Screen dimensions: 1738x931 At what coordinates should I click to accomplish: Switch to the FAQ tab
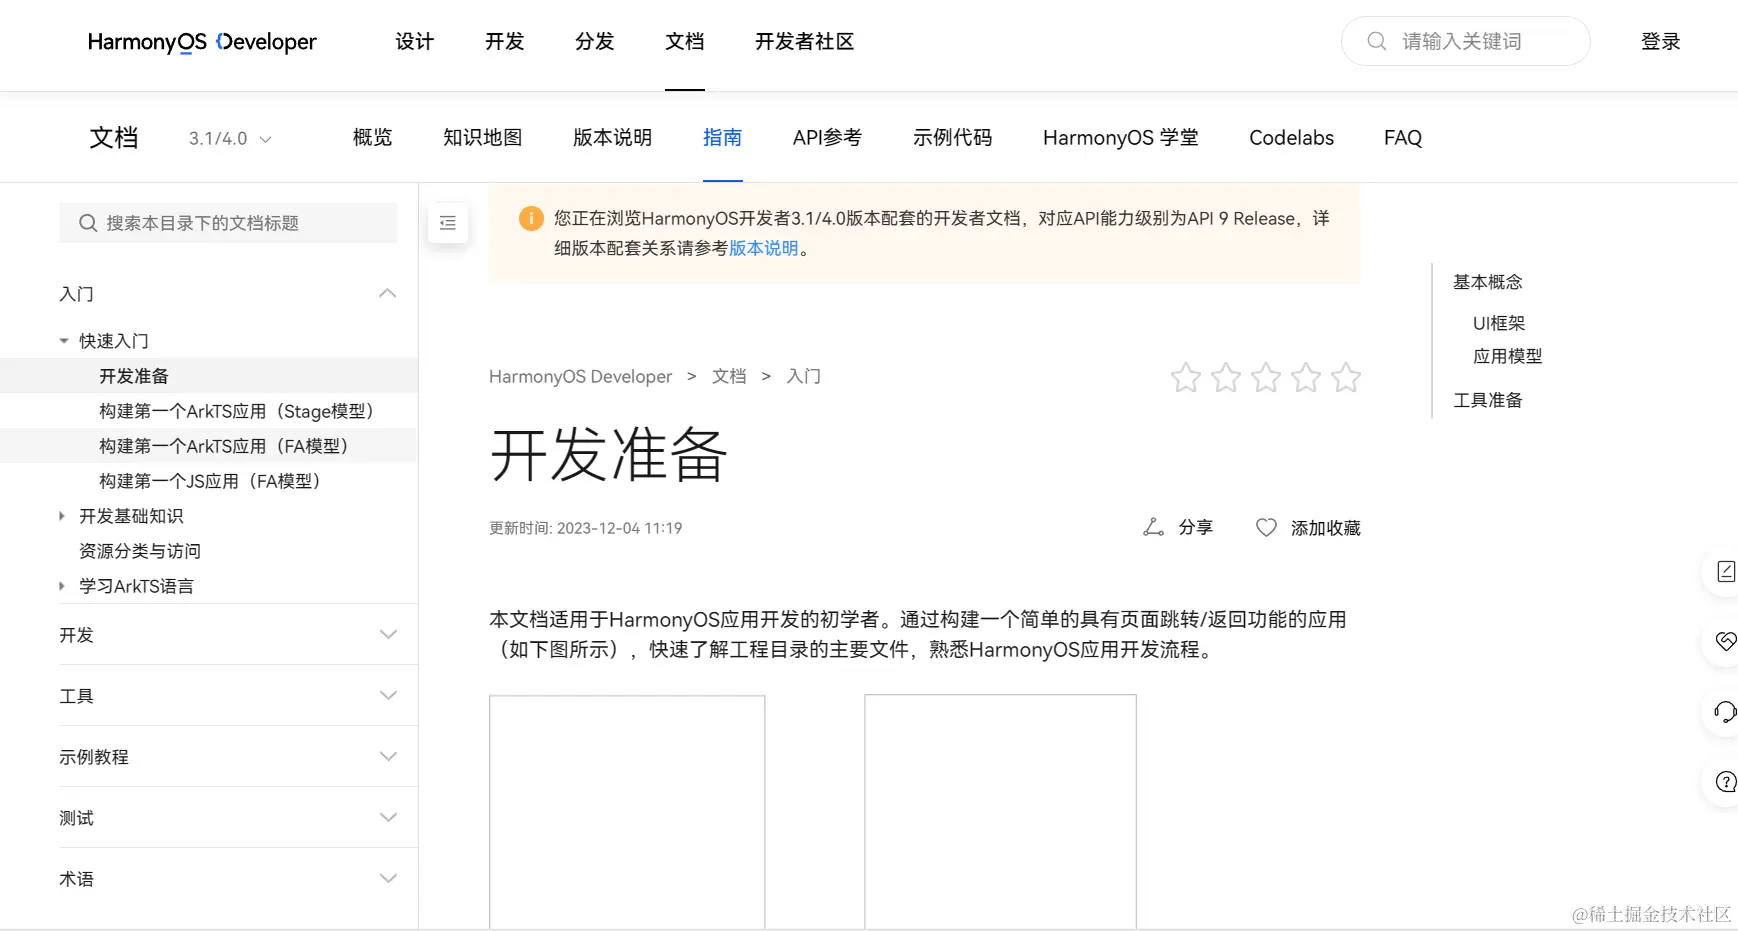click(x=1403, y=138)
